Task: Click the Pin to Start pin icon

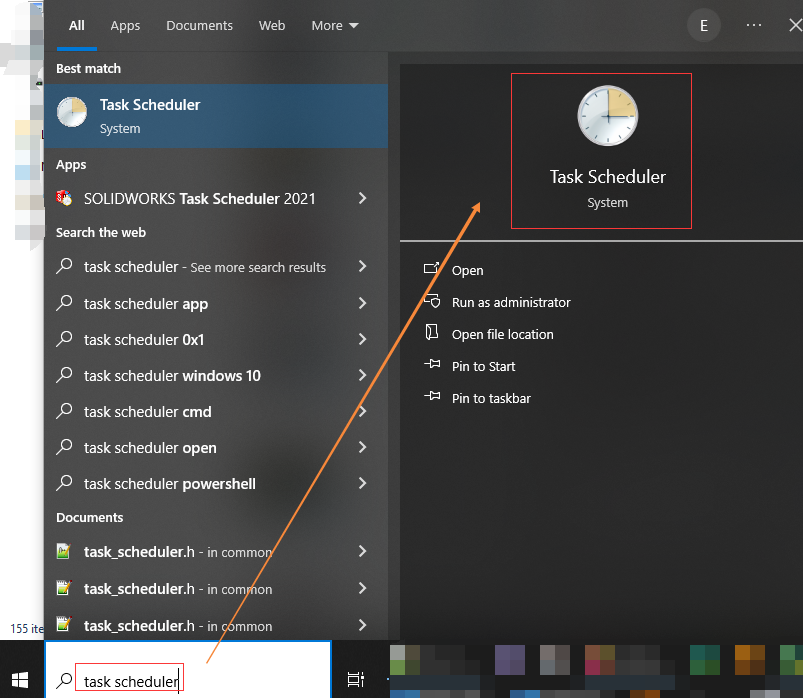Action: tap(432, 365)
